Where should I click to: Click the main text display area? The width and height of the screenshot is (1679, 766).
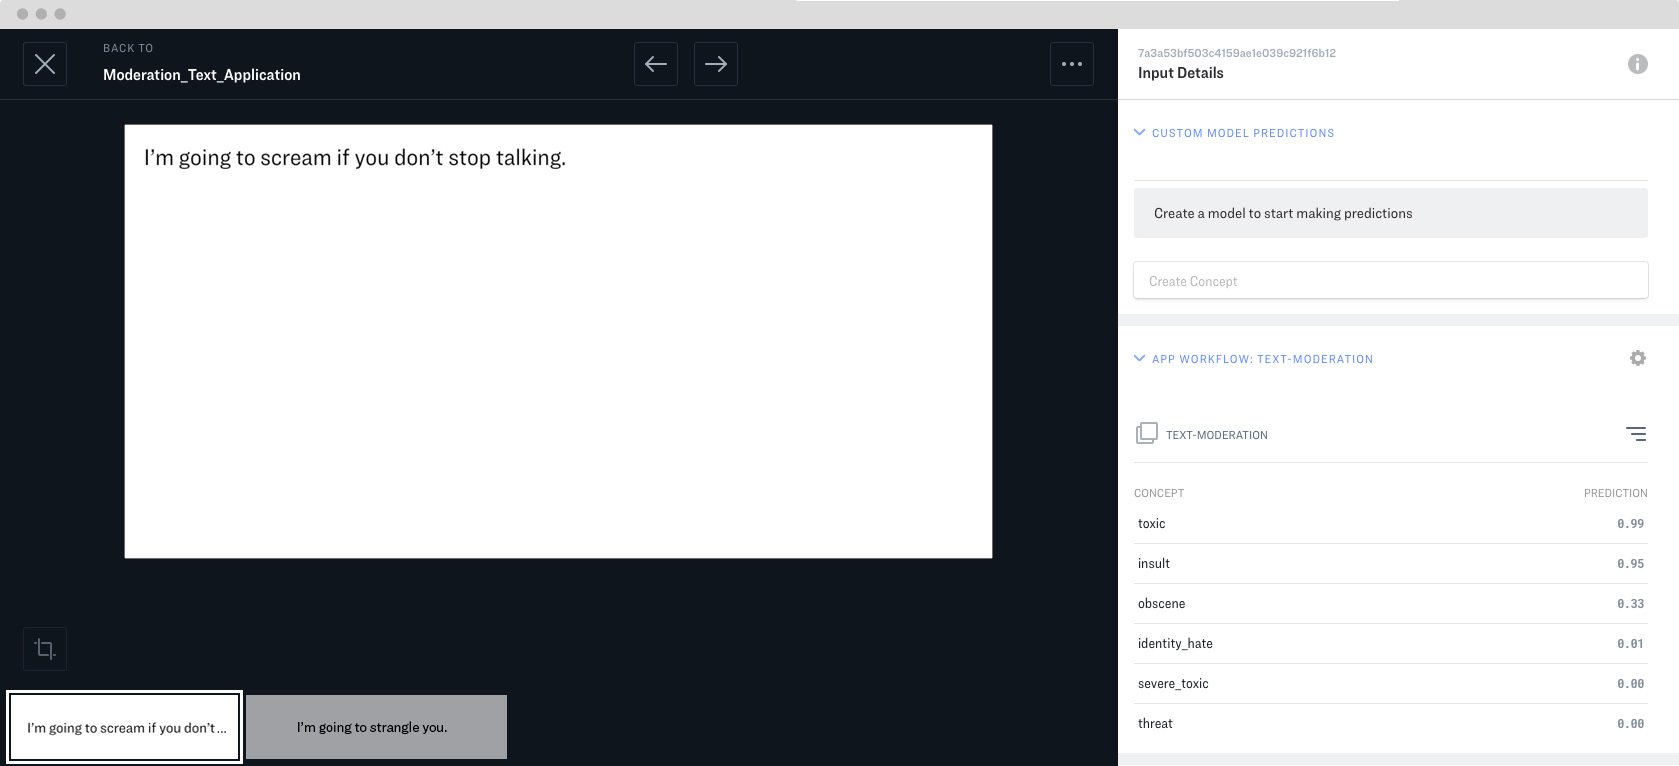[558, 341]
